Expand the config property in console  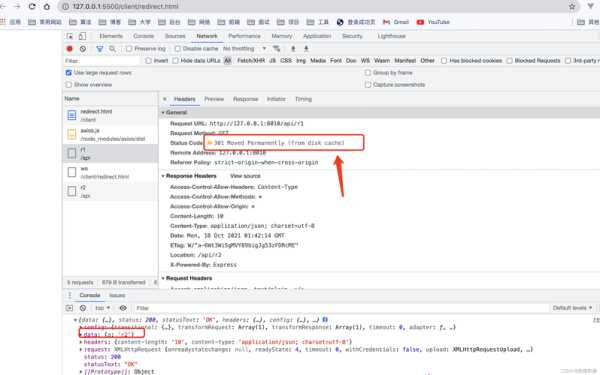tap(81, 327)
